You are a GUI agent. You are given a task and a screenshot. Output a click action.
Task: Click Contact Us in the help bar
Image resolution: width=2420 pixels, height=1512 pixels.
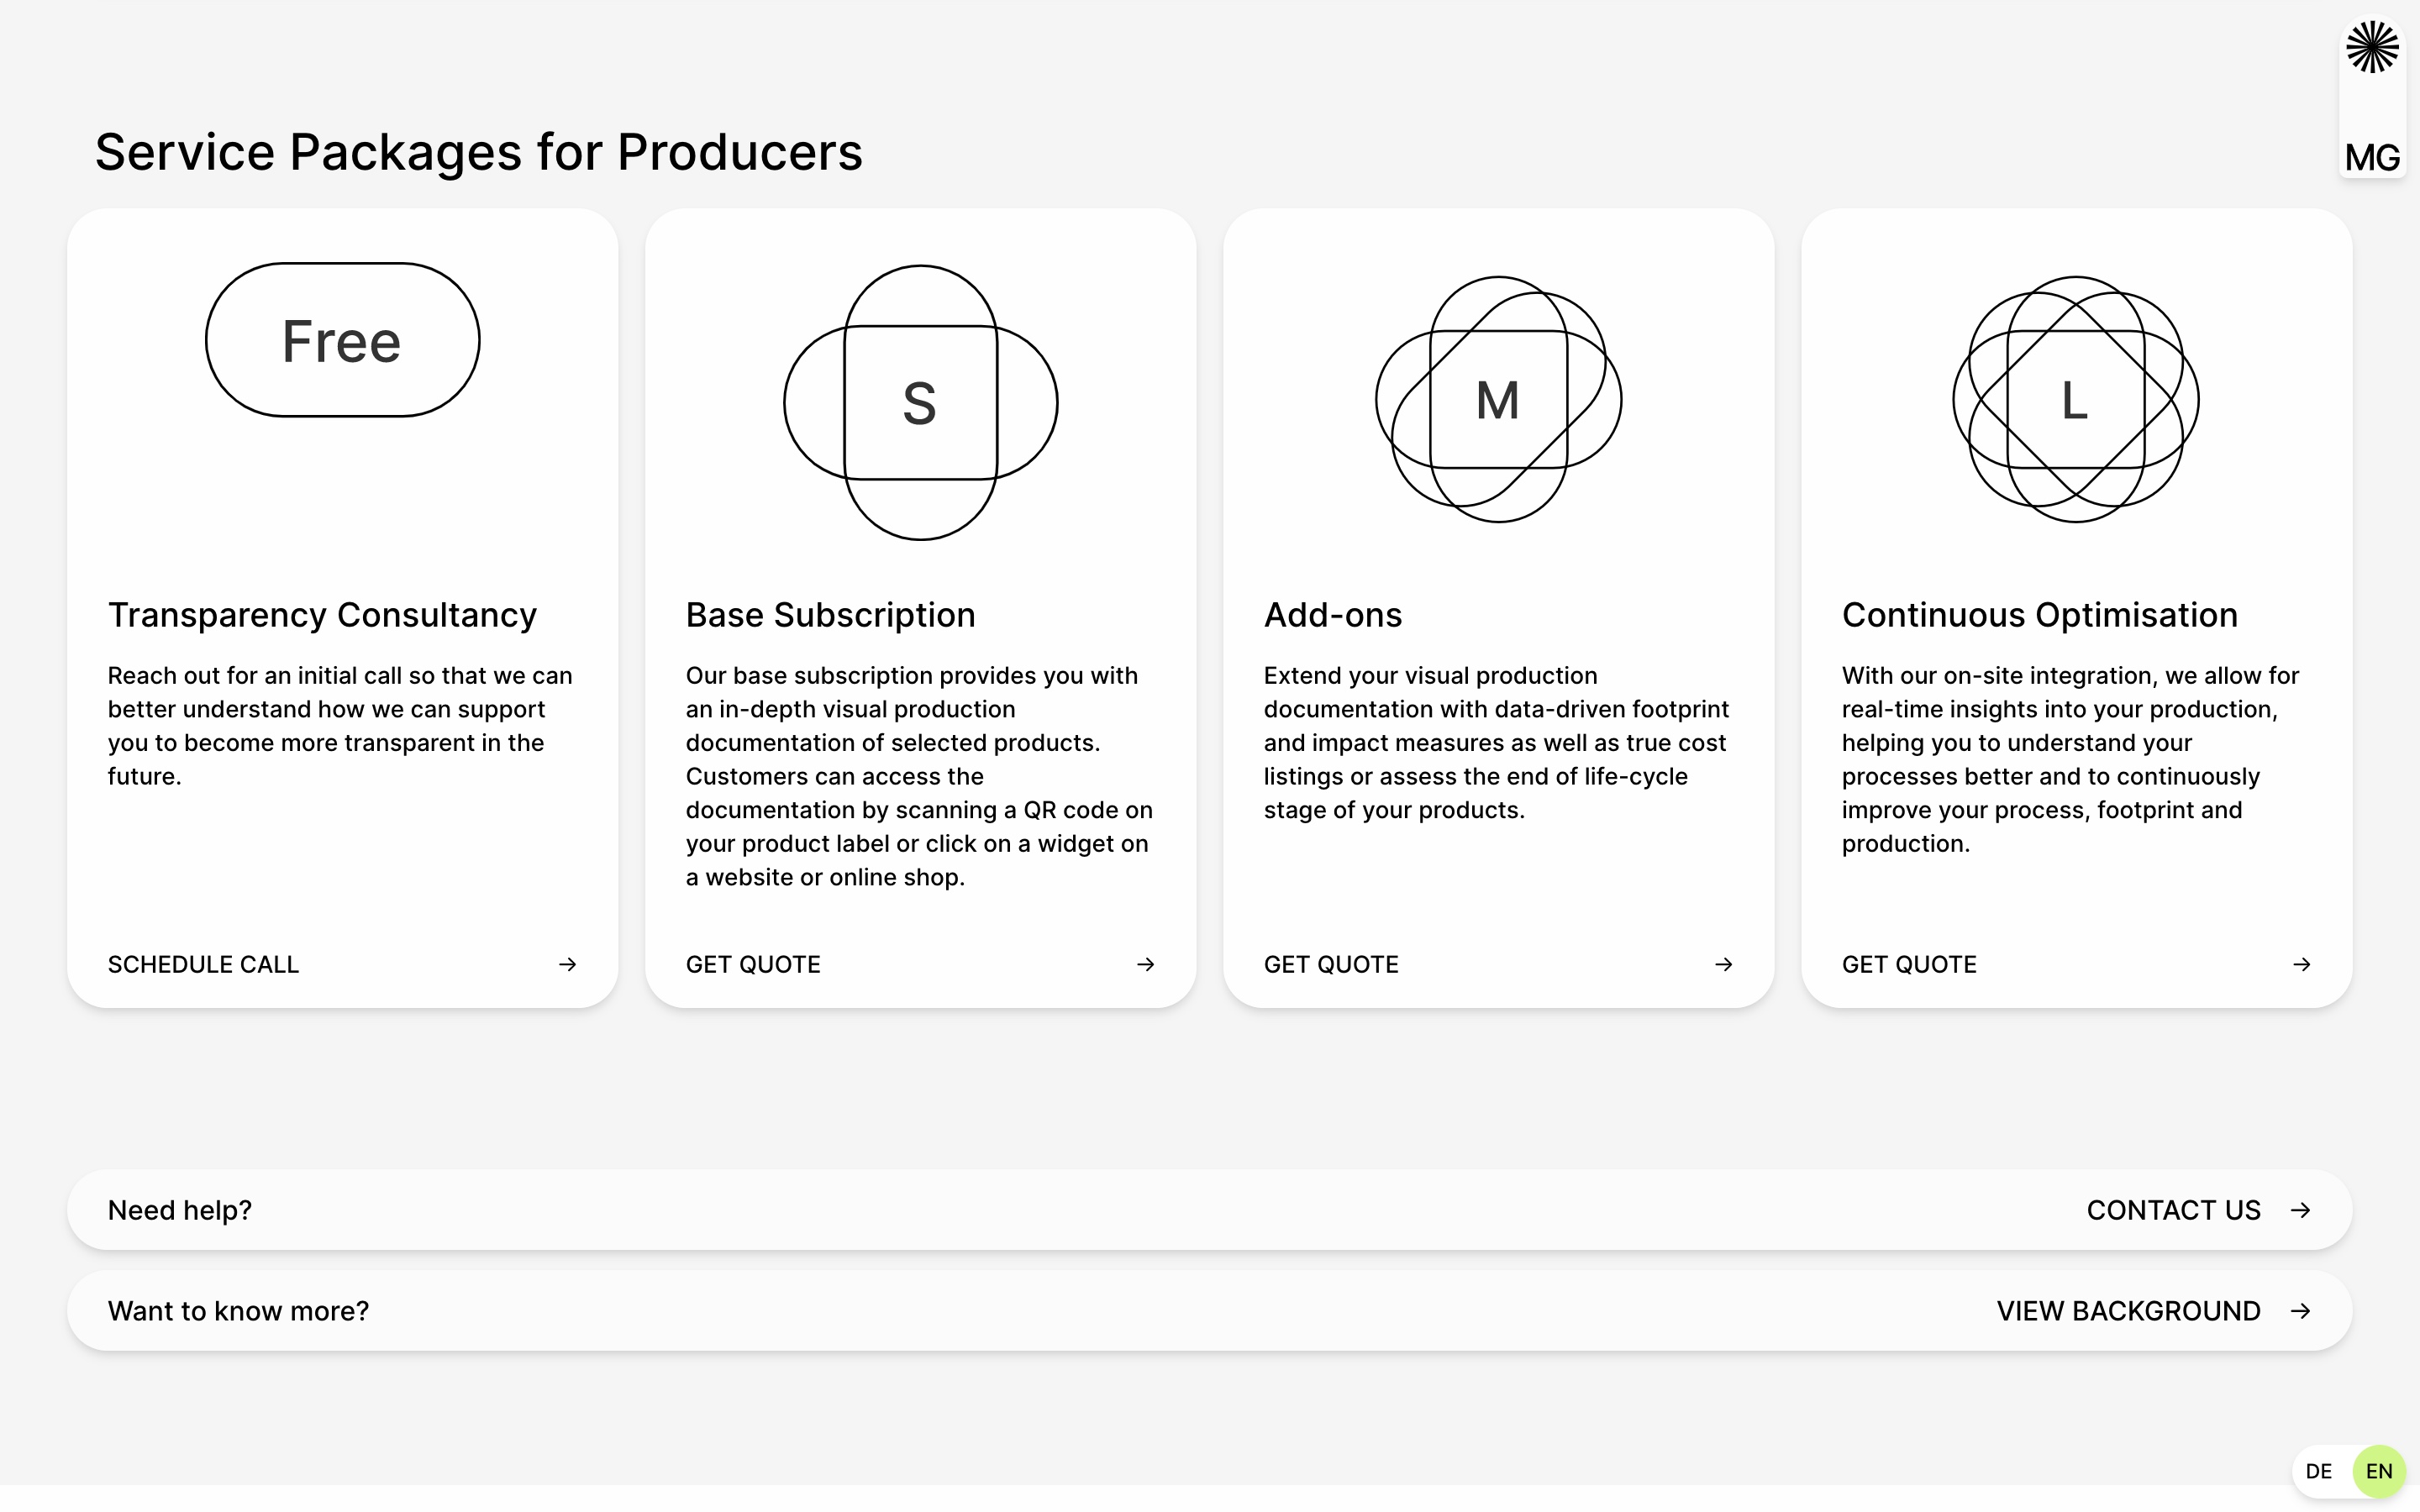2173,1210
